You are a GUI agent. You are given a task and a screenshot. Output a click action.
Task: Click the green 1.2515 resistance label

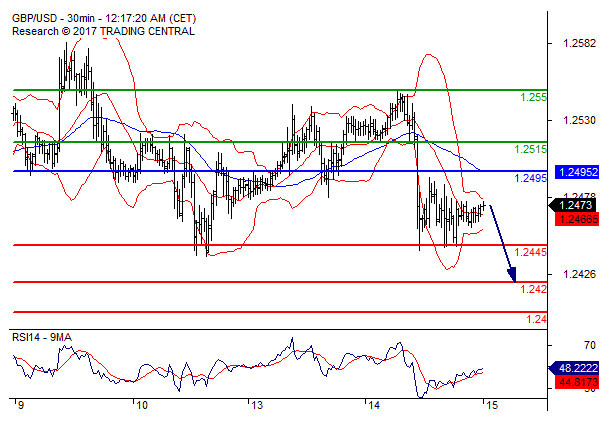pos(530,149)
